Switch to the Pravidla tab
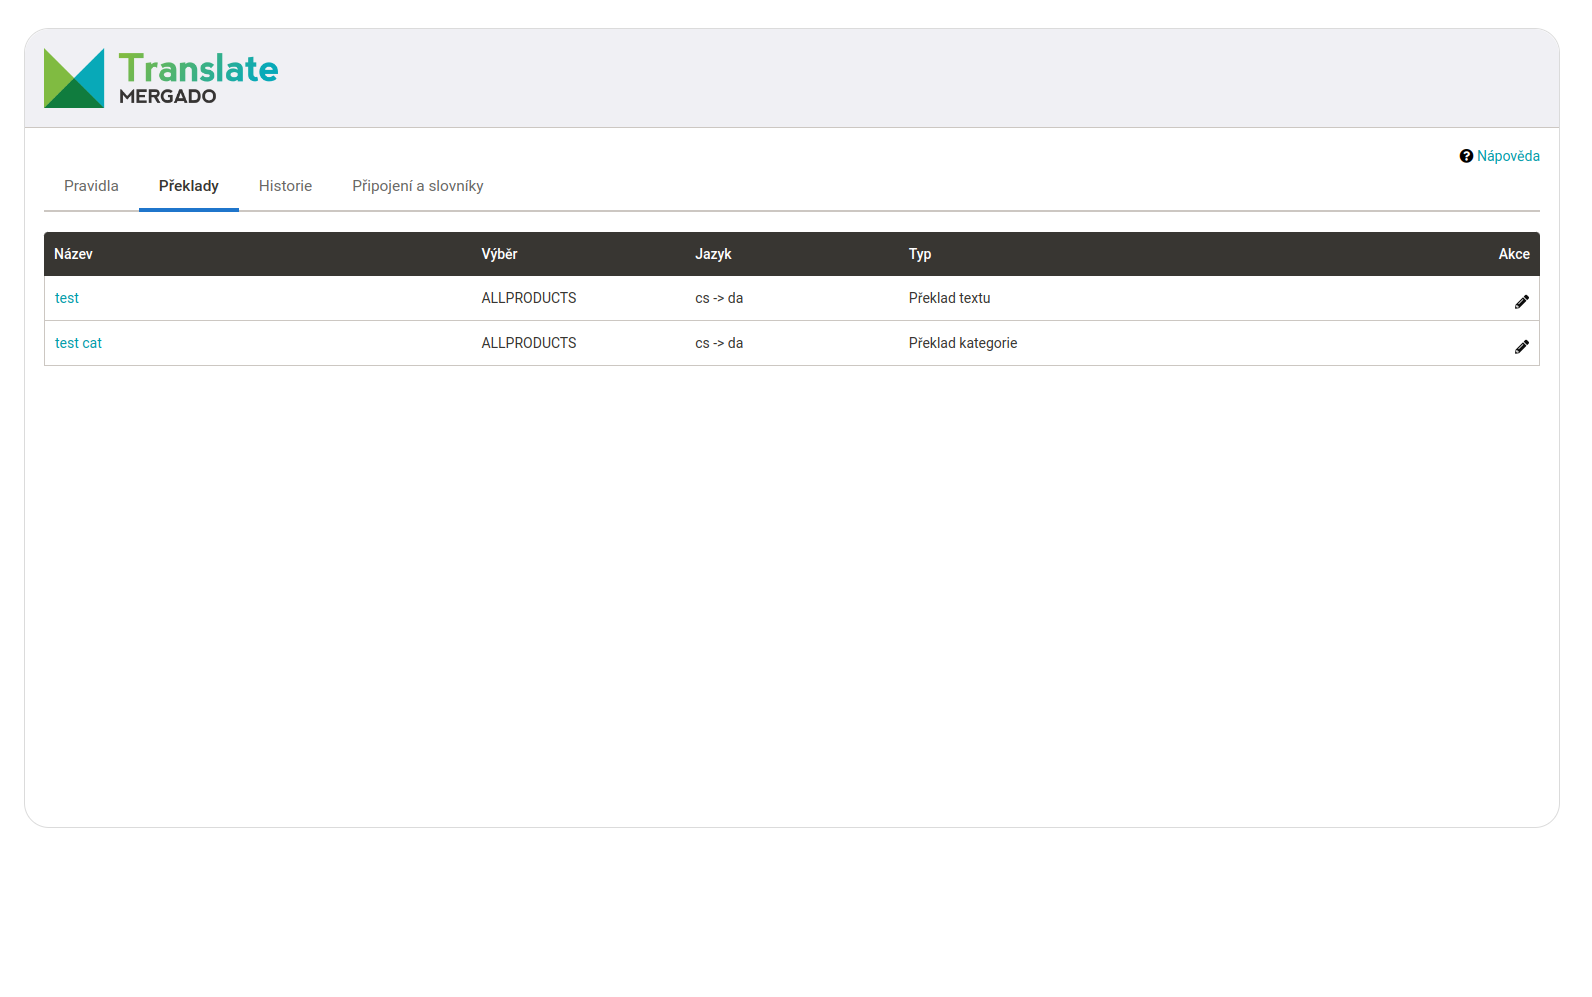This screenshot has height=997, width=1592. point(91,186)
